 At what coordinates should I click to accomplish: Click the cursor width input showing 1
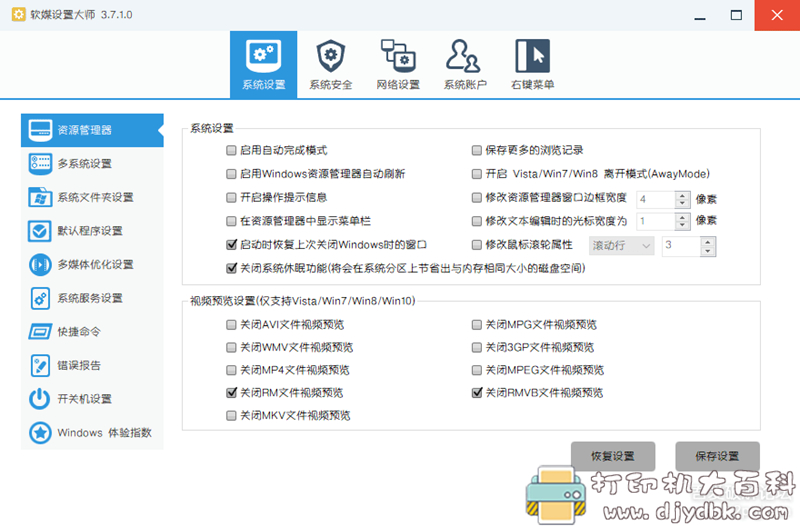(656, 221)
